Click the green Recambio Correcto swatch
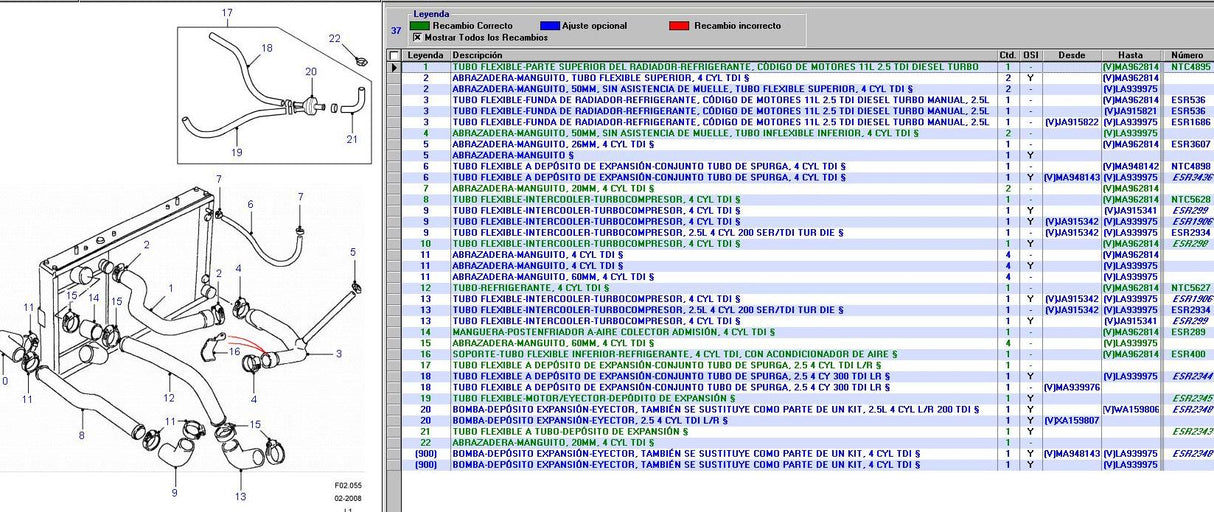This screenshot has height=512, width=1214. click(x=420, y=25)
